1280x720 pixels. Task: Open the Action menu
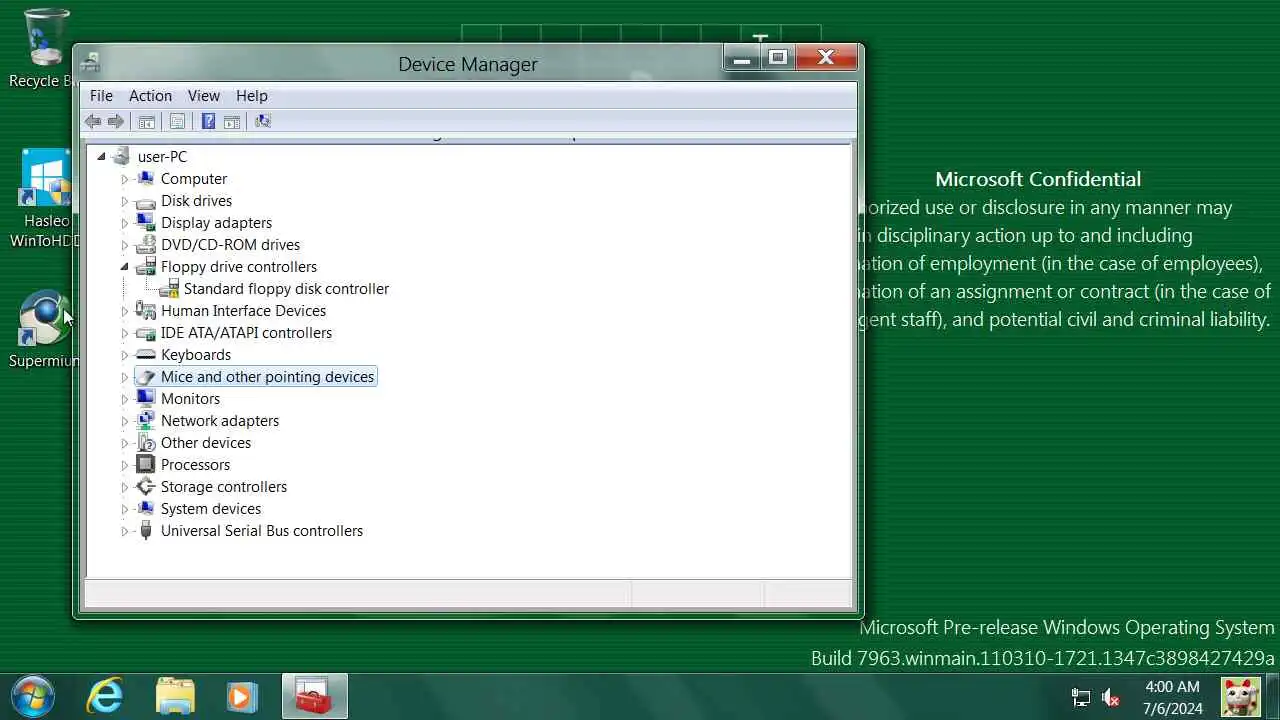(x=150, y=96)
